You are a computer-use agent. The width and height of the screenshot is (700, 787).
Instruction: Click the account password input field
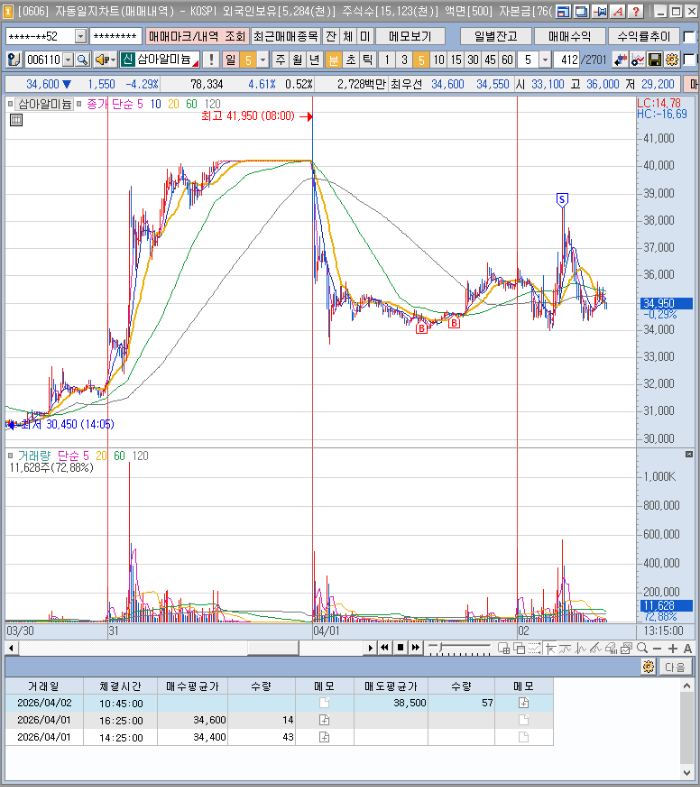point(115,37)
